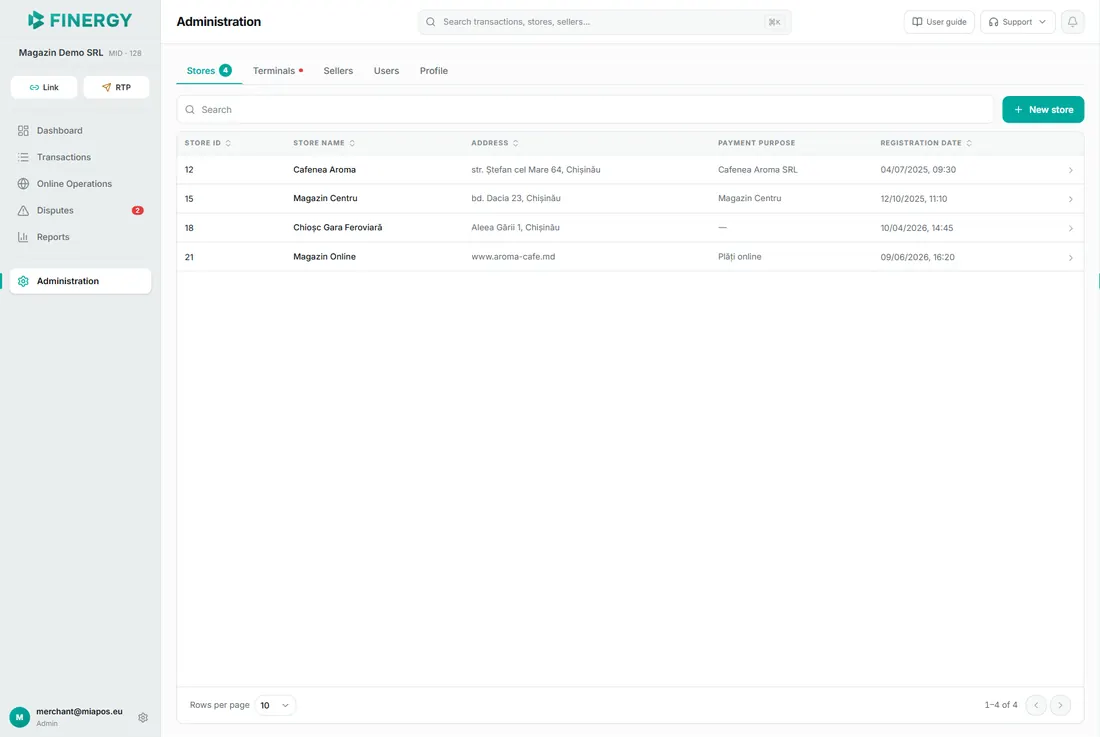Click the New store button
Image resolution: width=1100 pixels, height=737 pixels.
pyautogui.click(x=1042, y=109)
